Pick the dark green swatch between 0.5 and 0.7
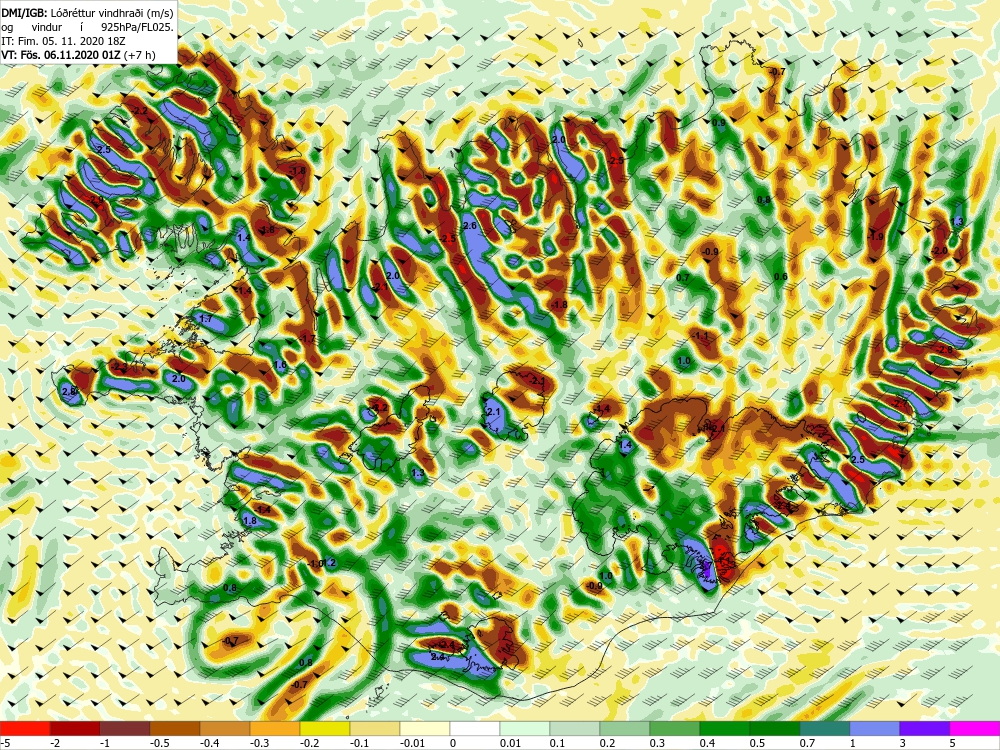 [775, 728]
